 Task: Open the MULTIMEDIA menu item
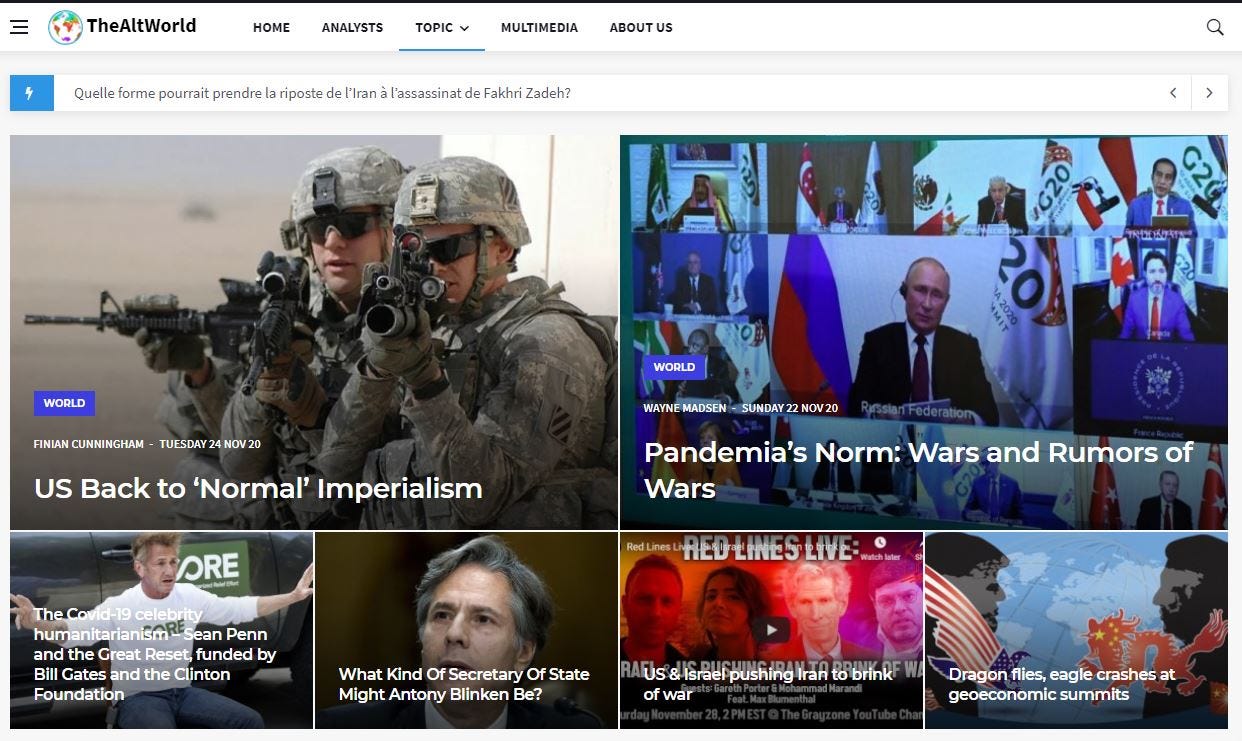coord(539,27)
